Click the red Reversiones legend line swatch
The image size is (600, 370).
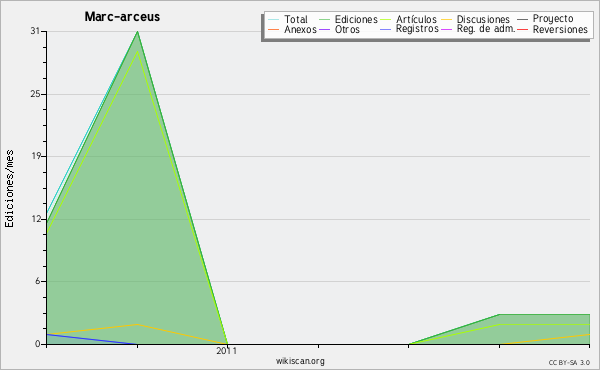[x=522, y=29]
